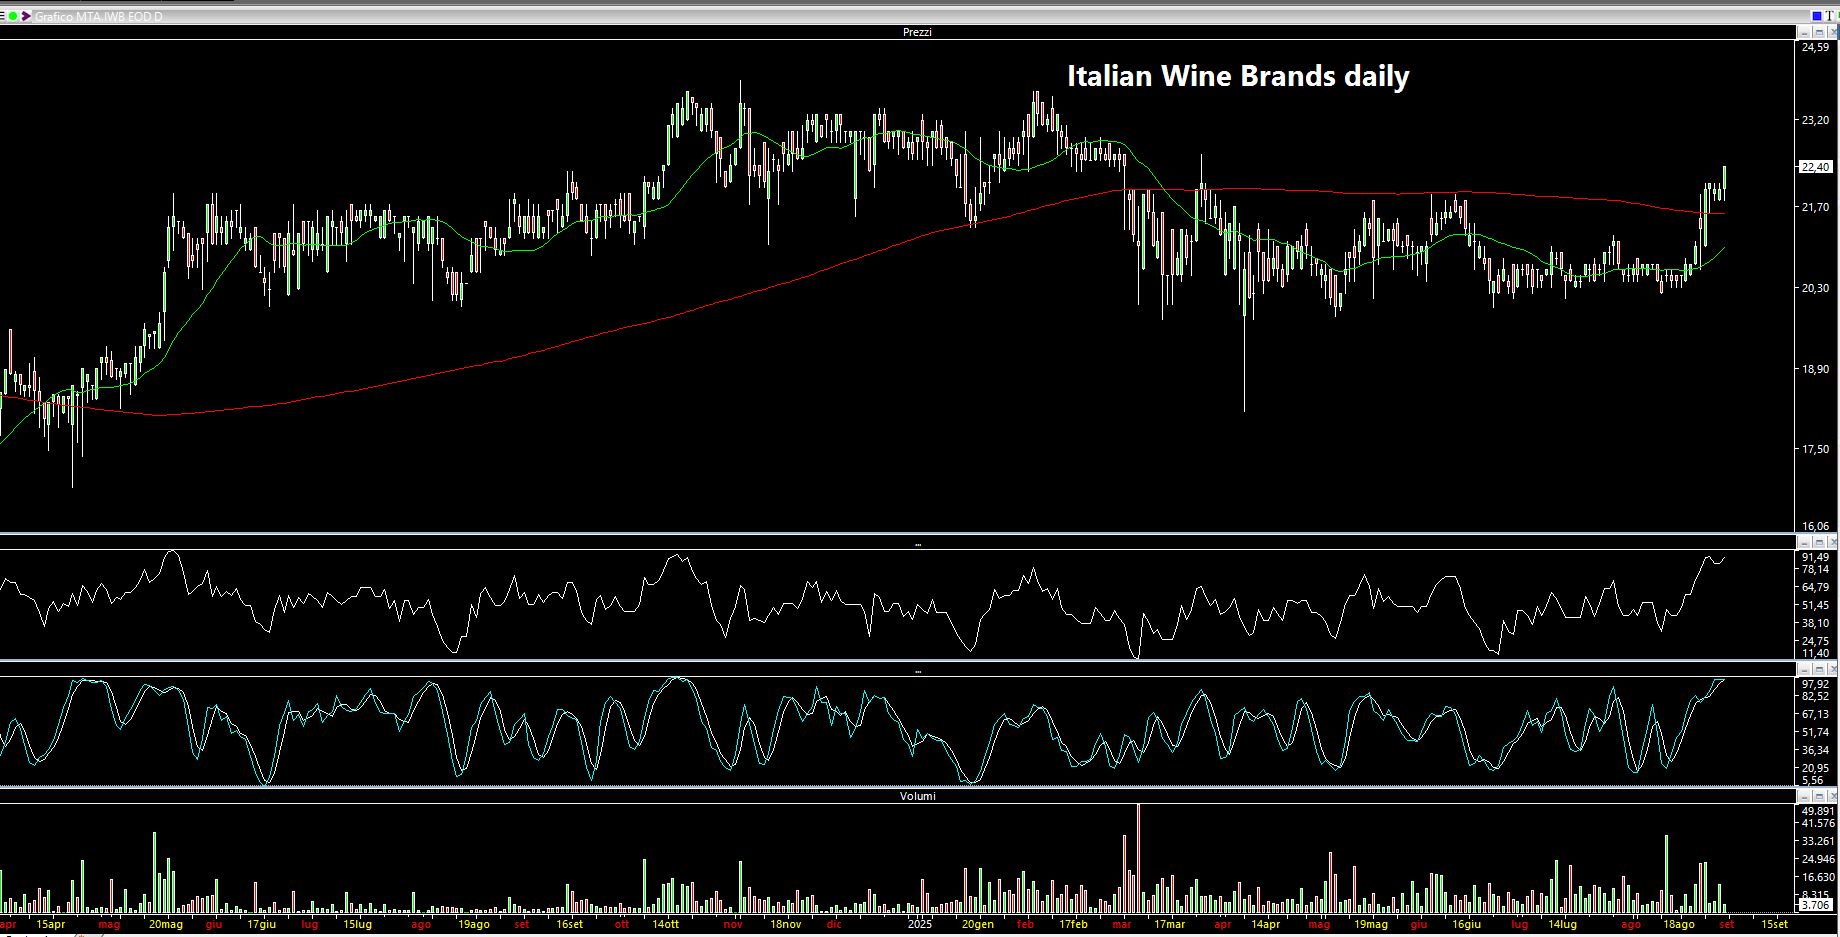Screen dimensions: 1840x937
Task: Click the 14lug date label on the time axis
Action: coord(1563,924)
